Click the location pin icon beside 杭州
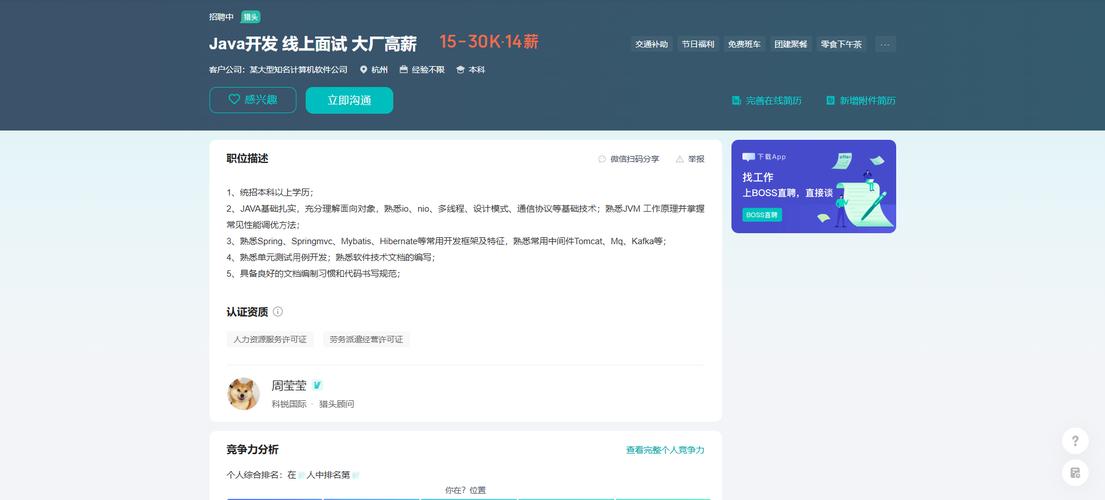1105x500 pixels. point(364,70)
